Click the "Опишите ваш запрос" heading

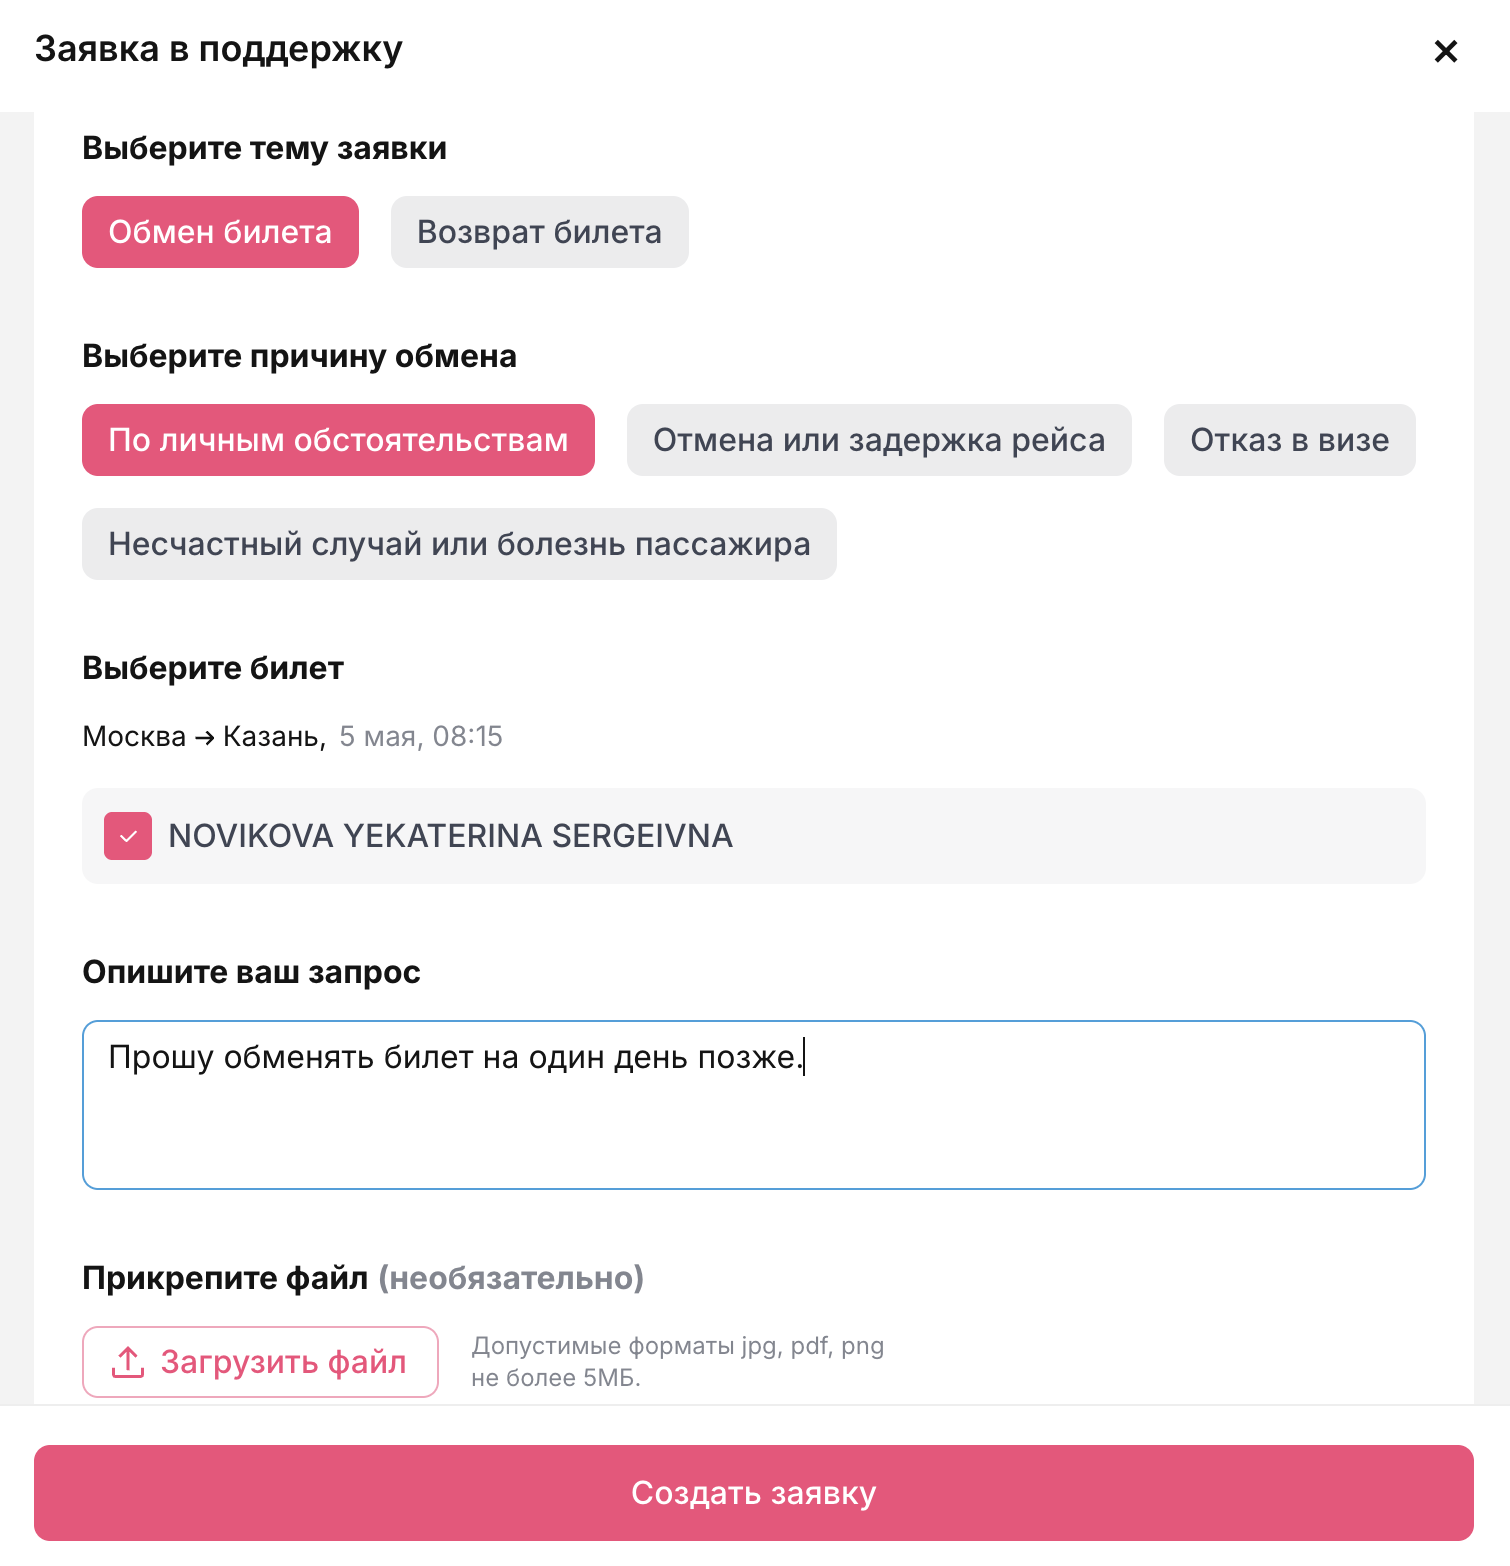click(x=251, y=972)
